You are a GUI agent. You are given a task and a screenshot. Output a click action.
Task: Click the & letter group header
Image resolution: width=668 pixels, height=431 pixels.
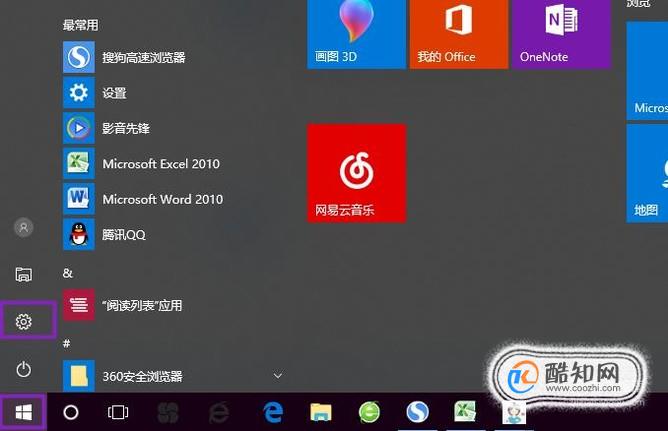pyautogui.click(x=68, y=273)
